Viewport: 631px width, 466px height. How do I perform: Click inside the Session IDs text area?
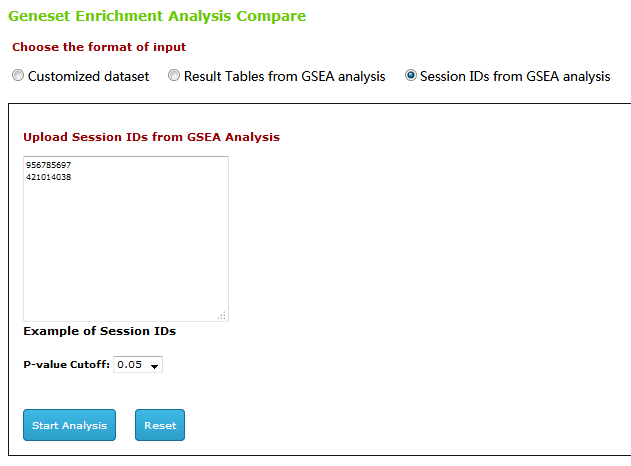(x=126, y=239)
